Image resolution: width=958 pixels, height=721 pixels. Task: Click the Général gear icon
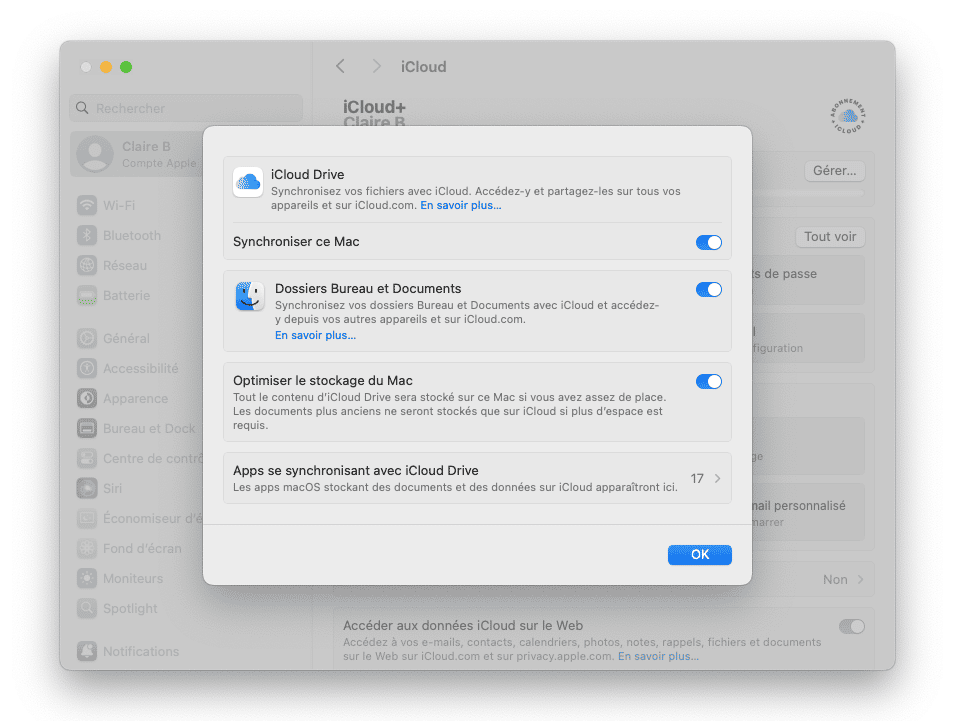tap(87, 338)
